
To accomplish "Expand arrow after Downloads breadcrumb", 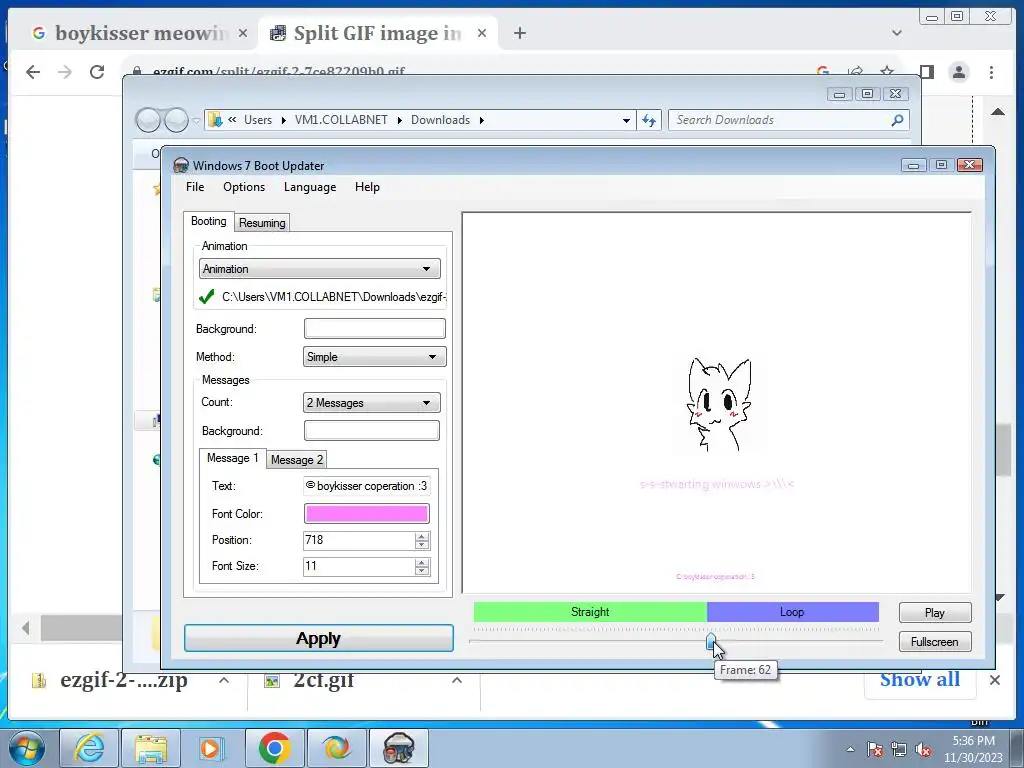I will coord(482,120).
